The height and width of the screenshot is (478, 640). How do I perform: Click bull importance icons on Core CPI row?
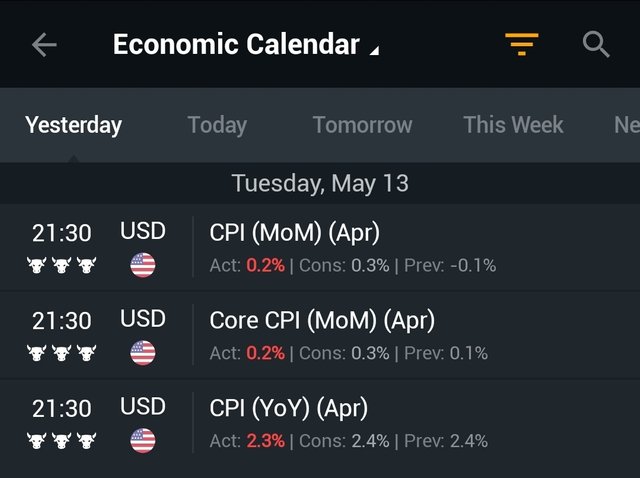[62, 353]
